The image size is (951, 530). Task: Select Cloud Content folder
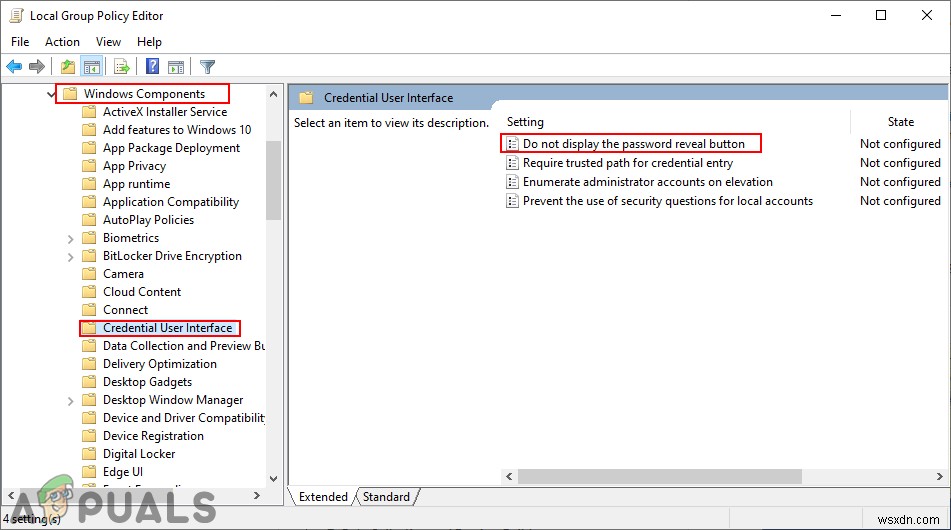click(141, 292)
